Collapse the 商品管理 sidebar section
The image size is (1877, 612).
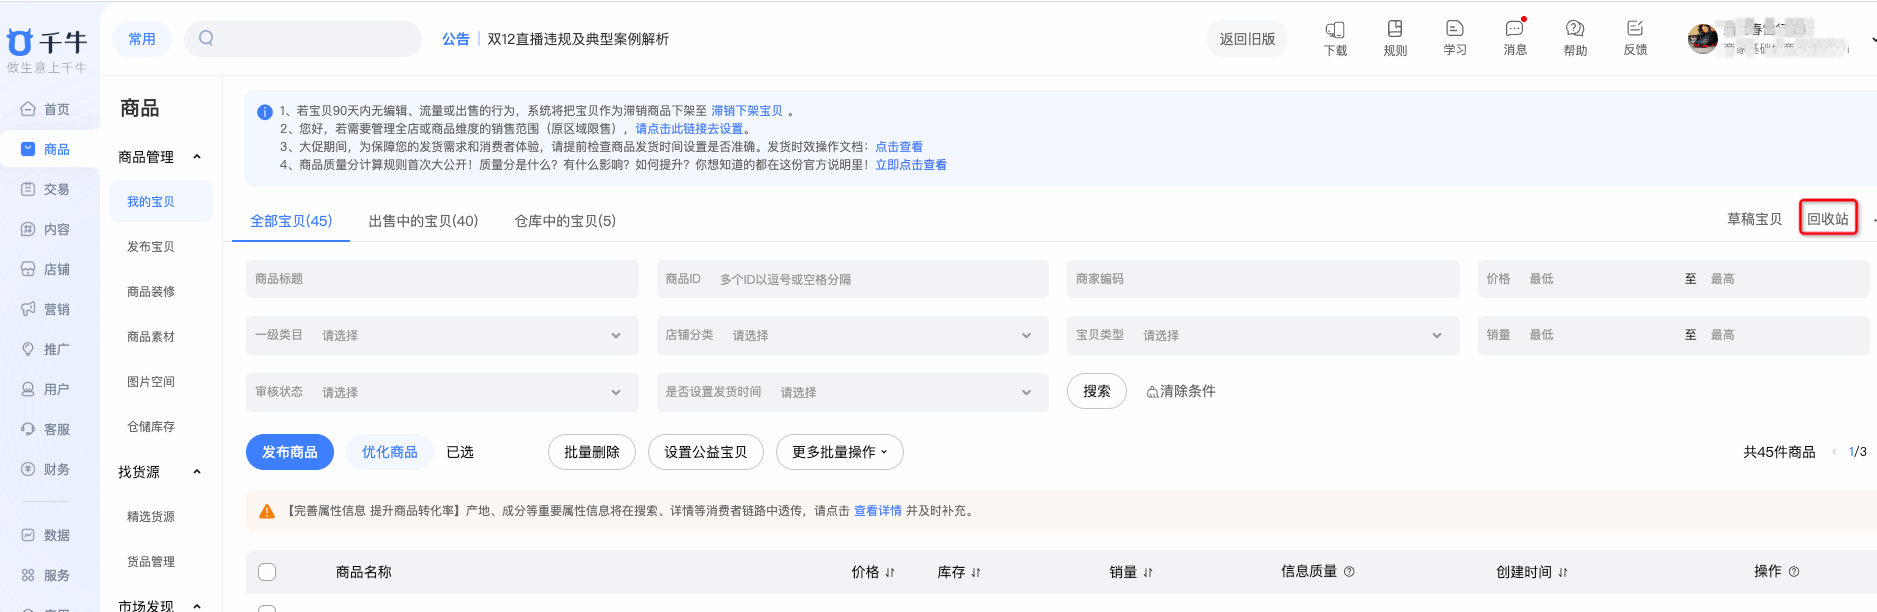click(197, 157)
